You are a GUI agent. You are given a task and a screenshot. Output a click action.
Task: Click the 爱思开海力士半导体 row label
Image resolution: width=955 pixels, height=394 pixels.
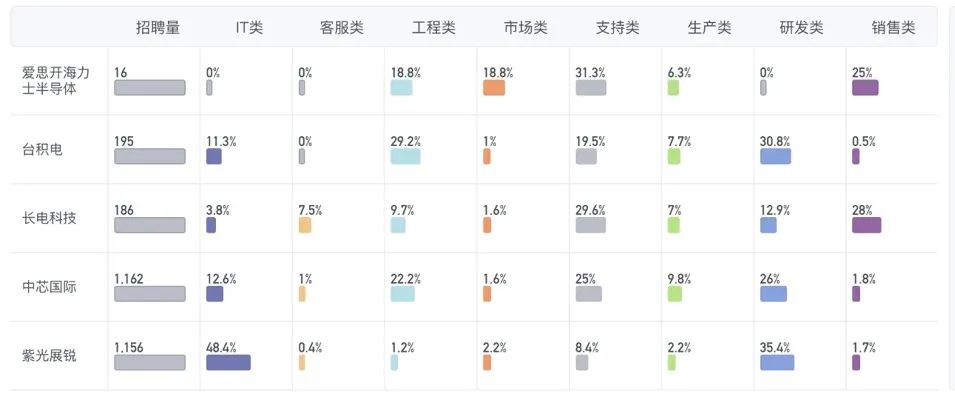point(56,81)
